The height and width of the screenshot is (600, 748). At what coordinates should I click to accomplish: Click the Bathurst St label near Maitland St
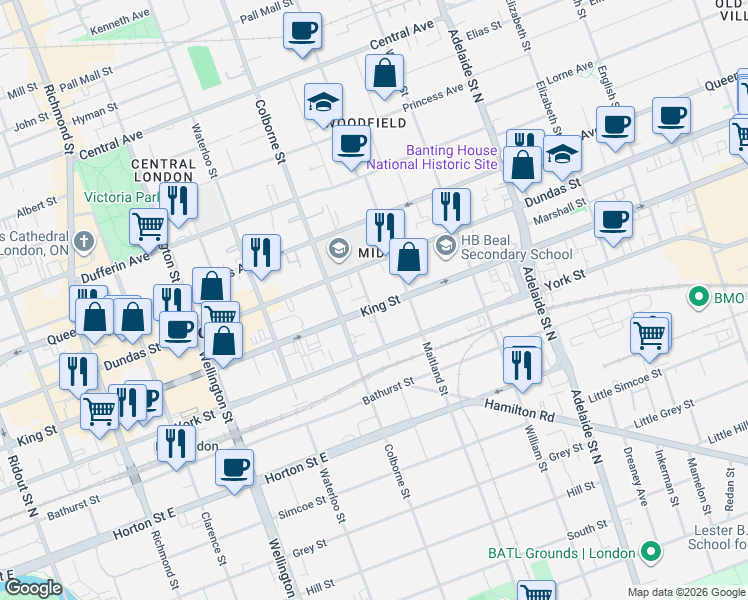pos(388,391)
